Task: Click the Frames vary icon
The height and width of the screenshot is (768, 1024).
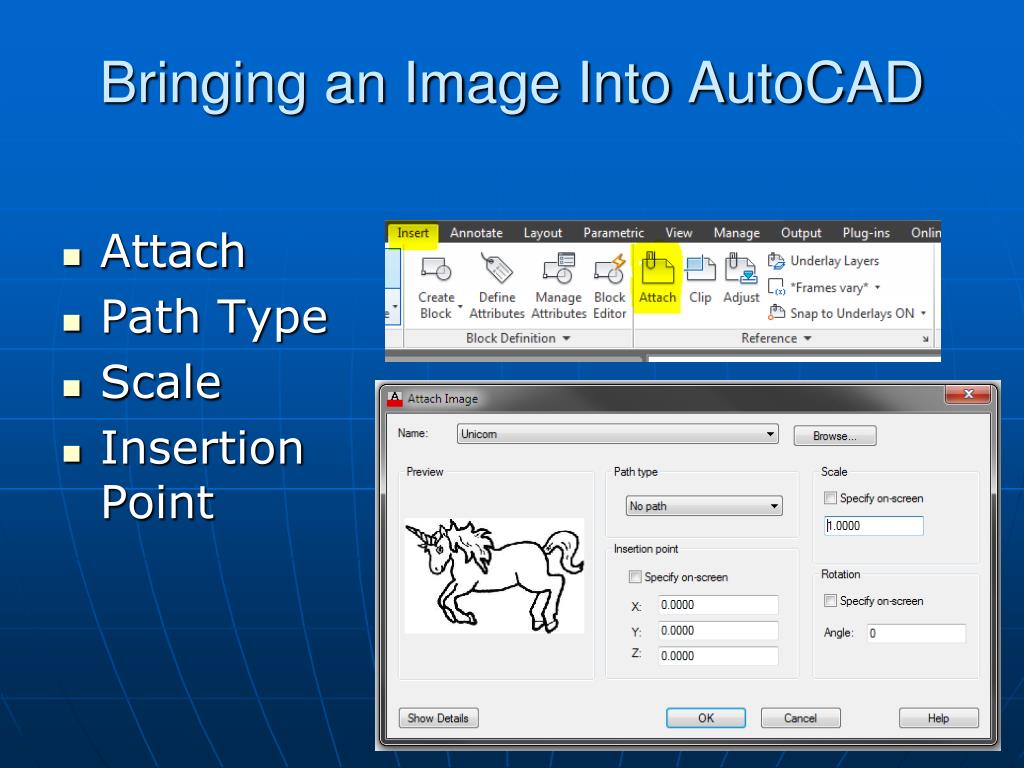Action: coord(776,287)
